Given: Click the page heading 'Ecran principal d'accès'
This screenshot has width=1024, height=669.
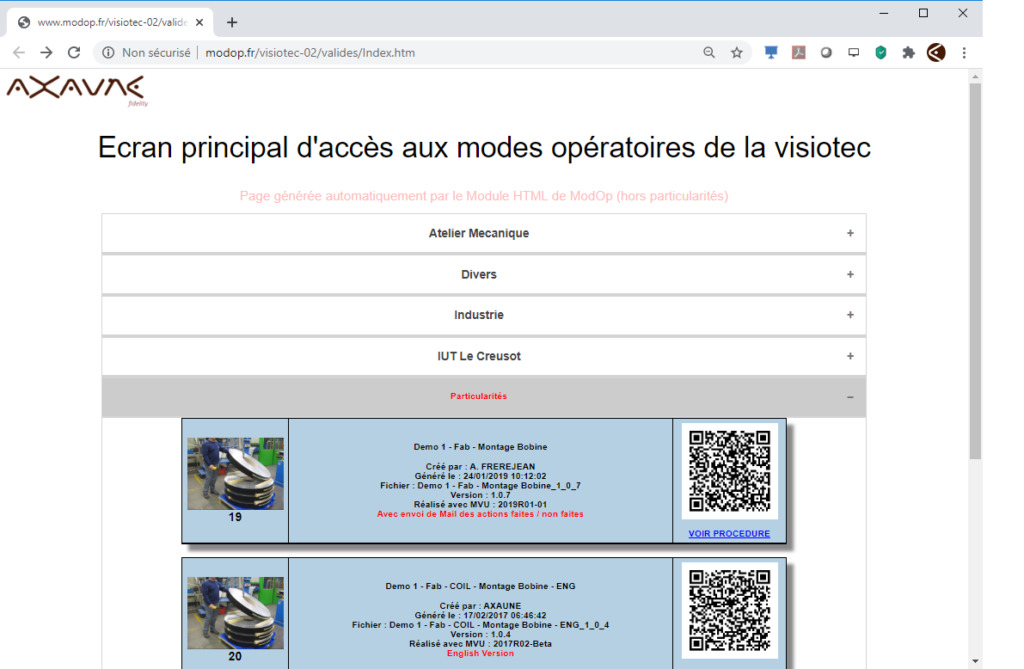Looking at the screenshot, I should [484, 148].
